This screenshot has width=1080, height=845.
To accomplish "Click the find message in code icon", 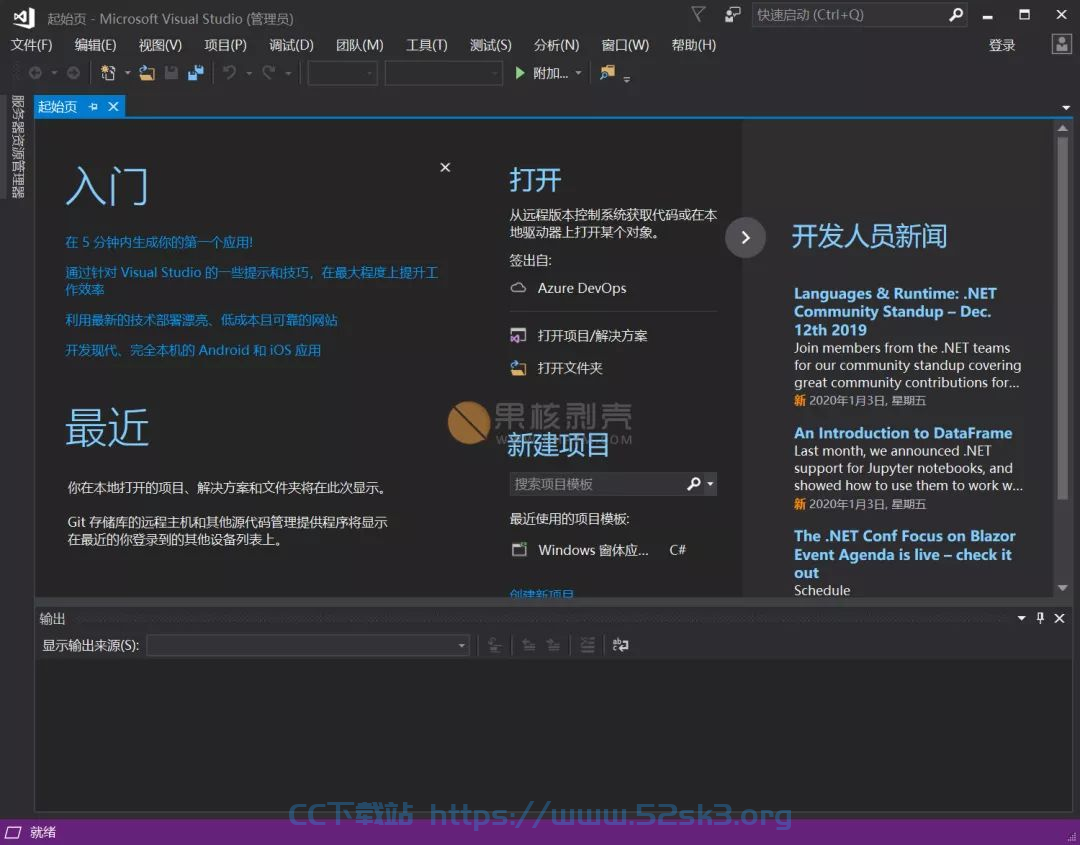I will [495, 645].
